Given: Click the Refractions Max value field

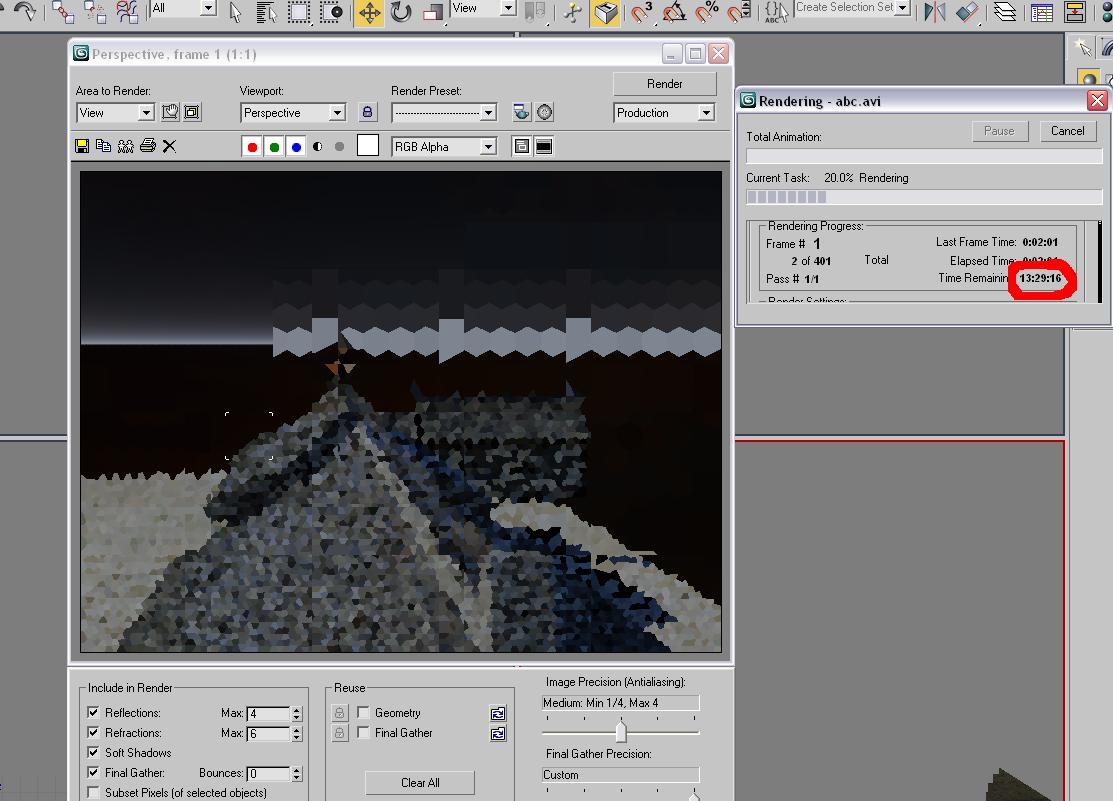Looking at the screenshot, I should coord(268,733).
